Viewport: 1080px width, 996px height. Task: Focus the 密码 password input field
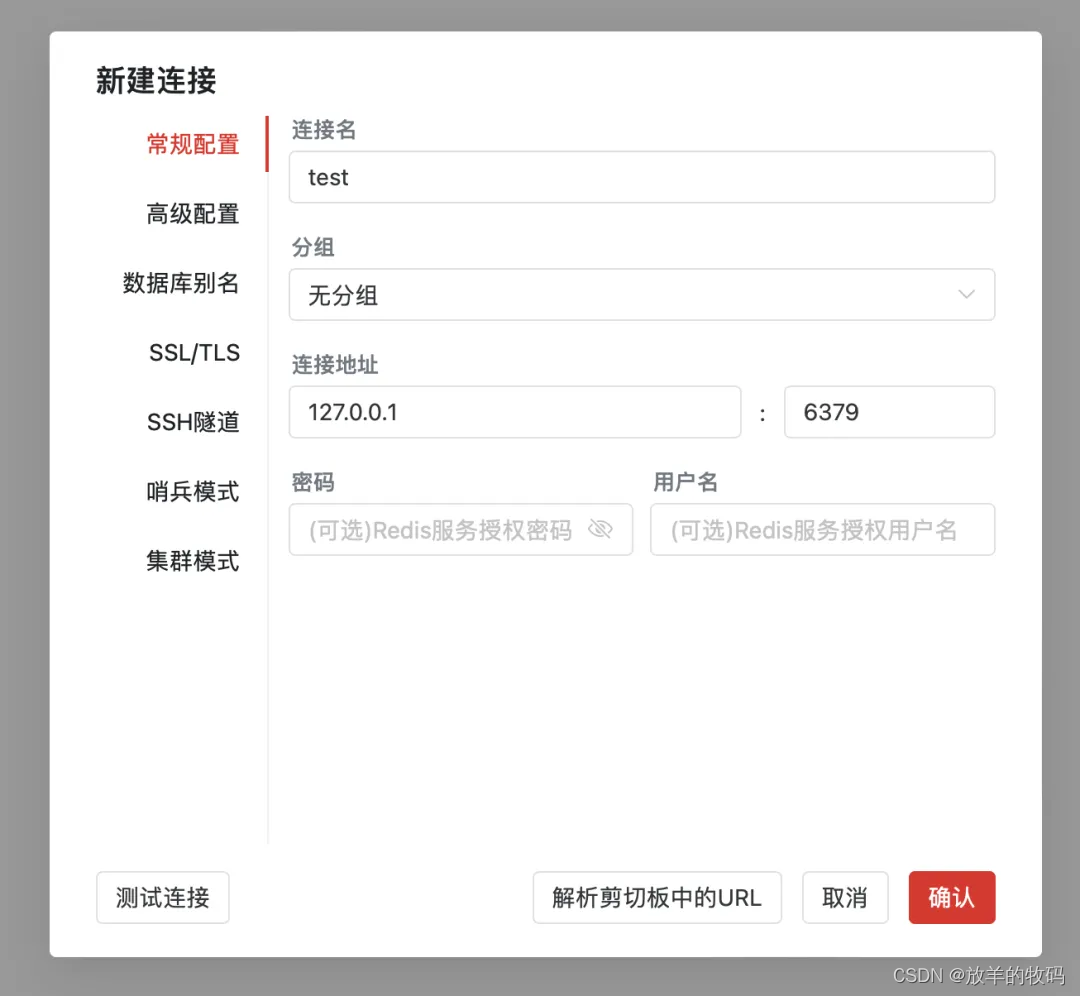pos(461,530)
